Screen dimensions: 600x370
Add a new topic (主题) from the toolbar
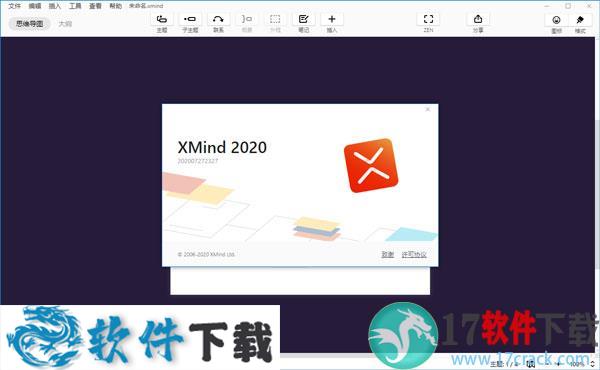point(162,19)
